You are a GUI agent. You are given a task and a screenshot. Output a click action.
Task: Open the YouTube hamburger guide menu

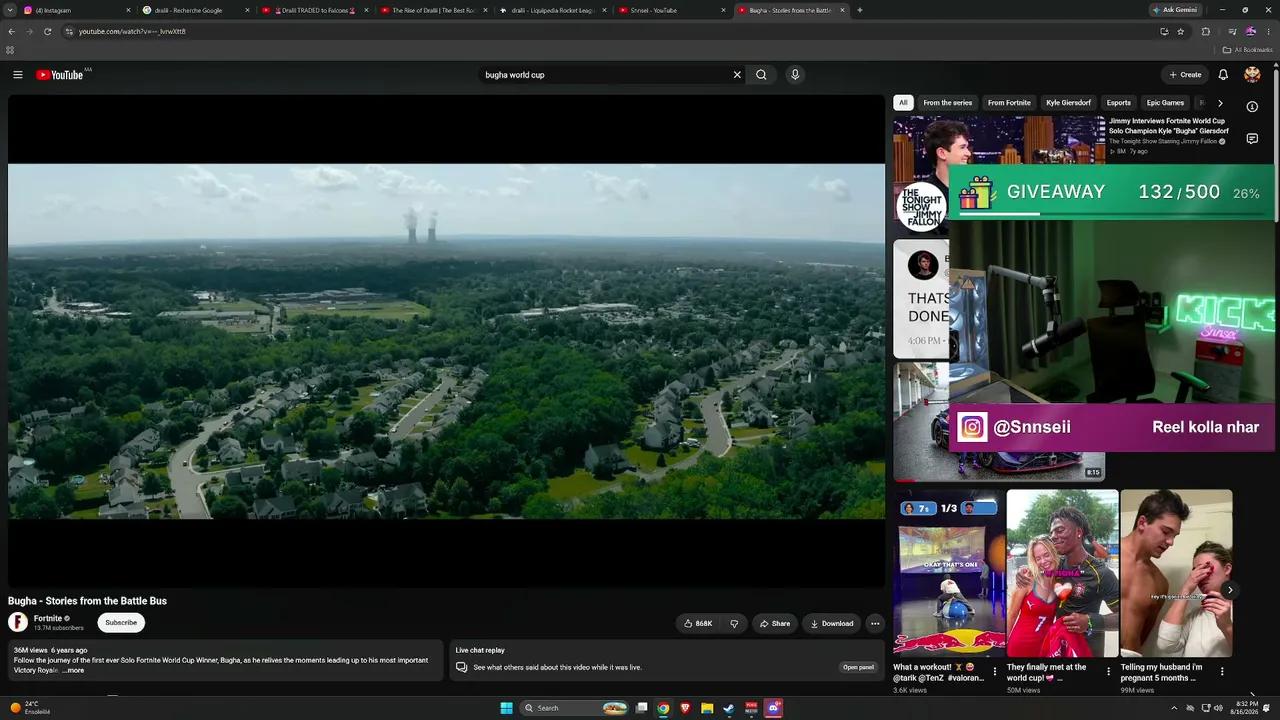(x=17, y=75)
